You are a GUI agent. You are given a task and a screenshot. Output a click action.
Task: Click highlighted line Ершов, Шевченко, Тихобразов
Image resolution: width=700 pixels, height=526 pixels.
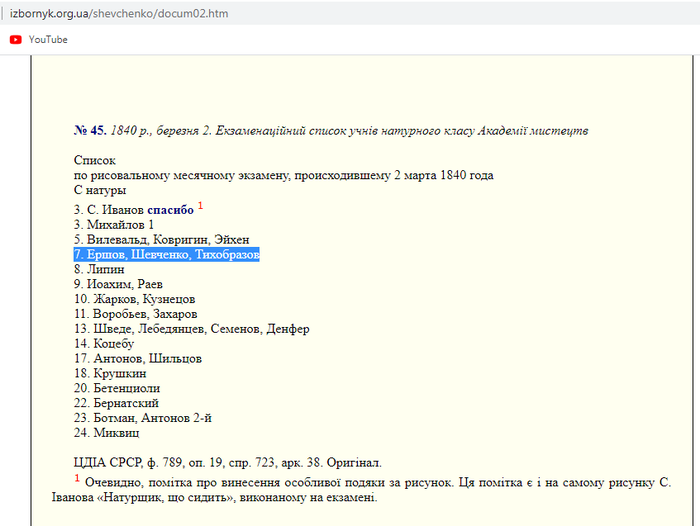click(x=166, y=255)
